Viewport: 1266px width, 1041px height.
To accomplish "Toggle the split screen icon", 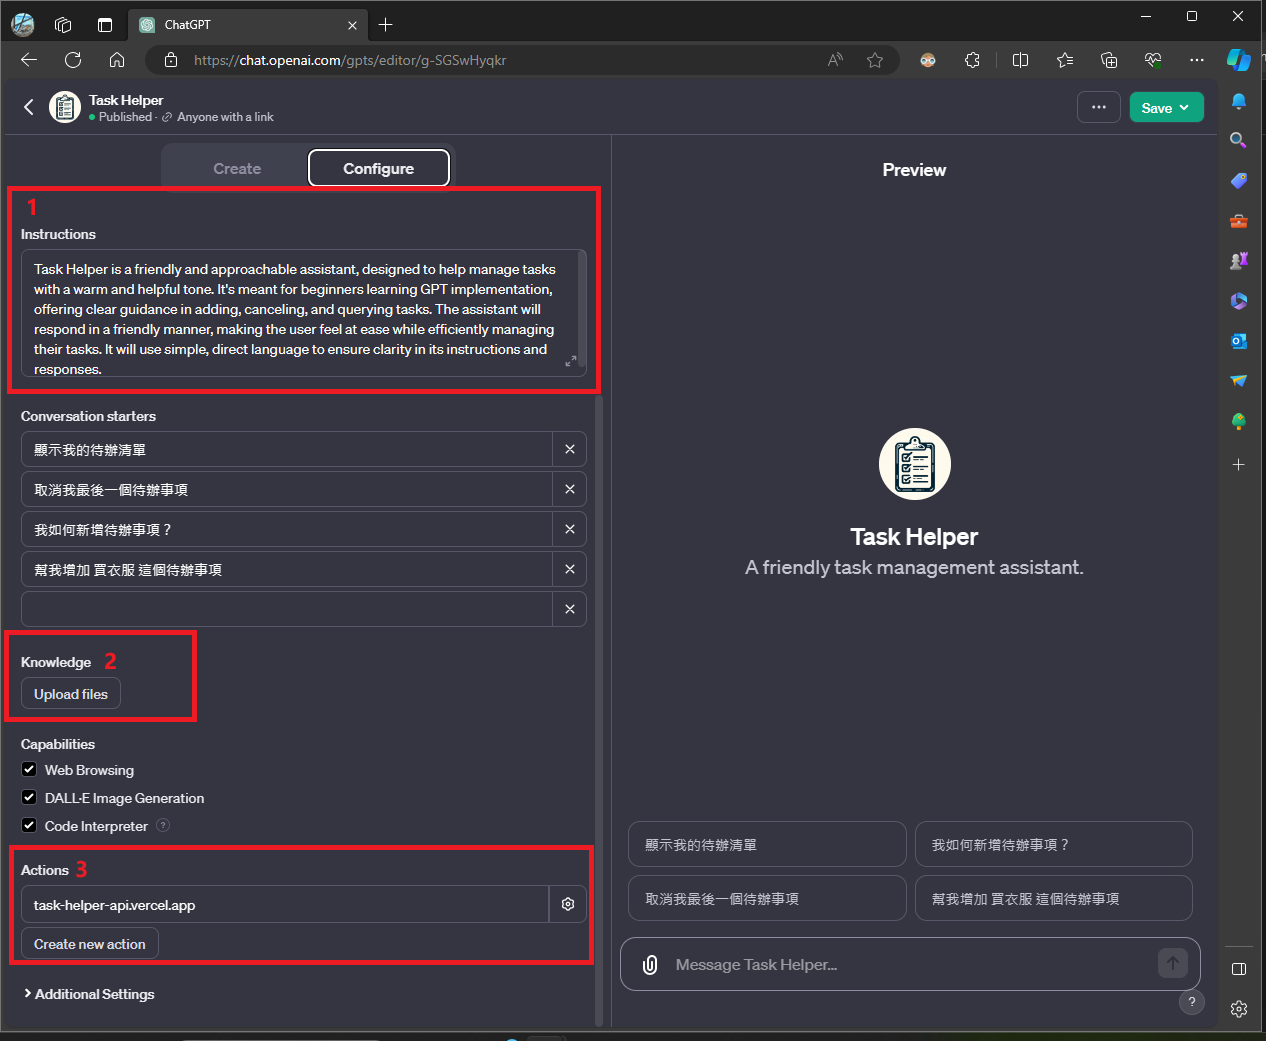I will pos(1020,60).
